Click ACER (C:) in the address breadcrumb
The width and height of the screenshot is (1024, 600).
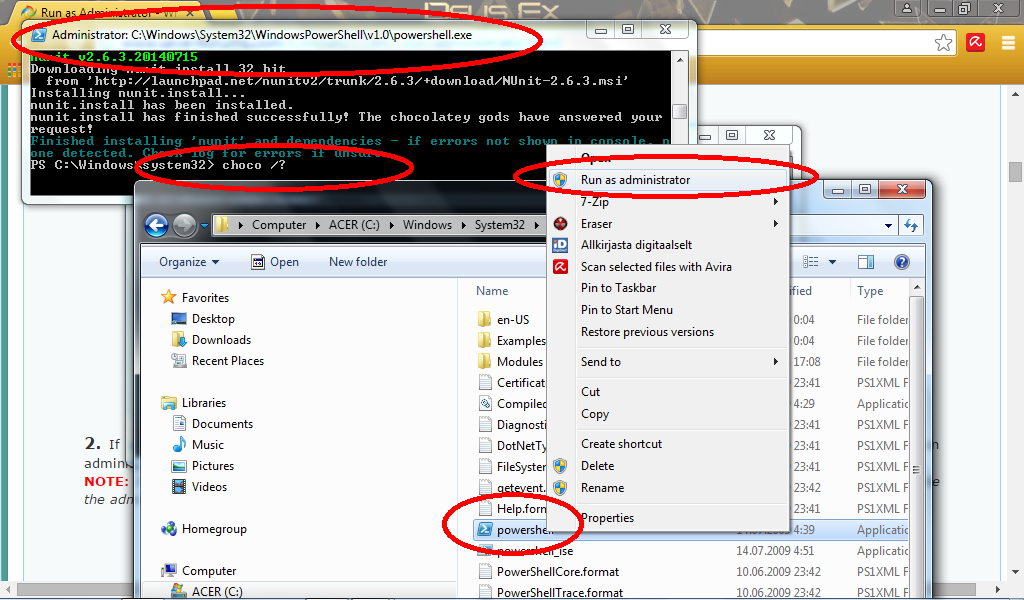(x=354, y=225)
